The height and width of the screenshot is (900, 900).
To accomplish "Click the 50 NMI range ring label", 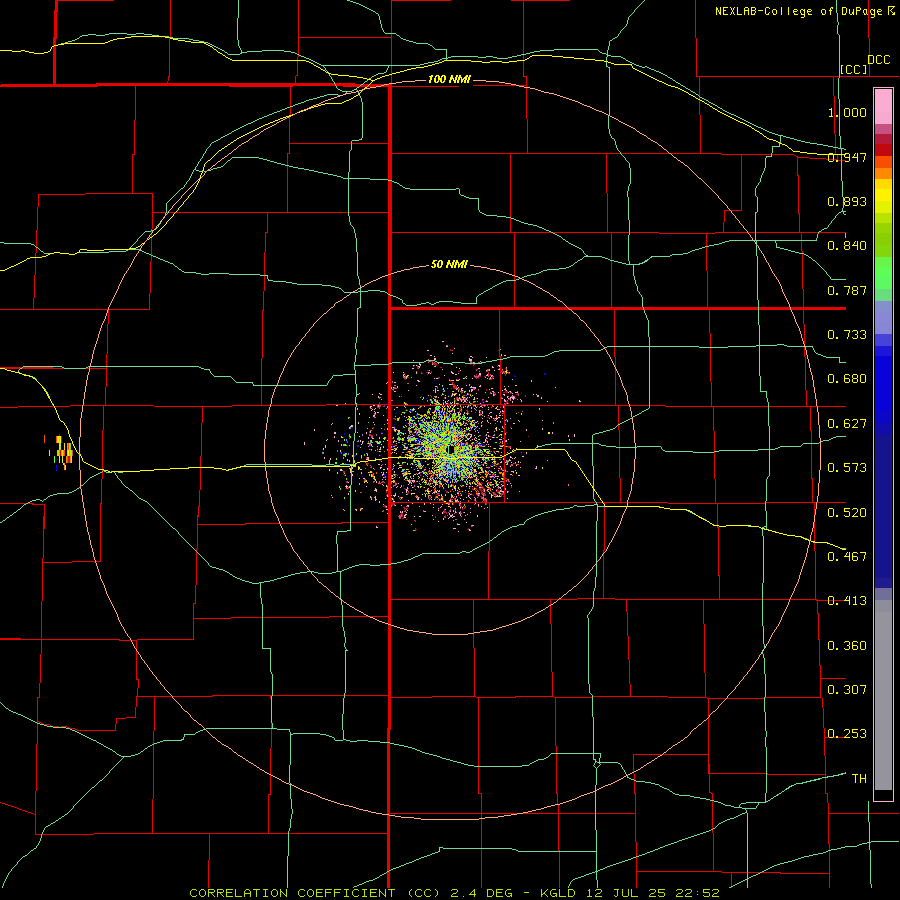I will coord(449,264).
